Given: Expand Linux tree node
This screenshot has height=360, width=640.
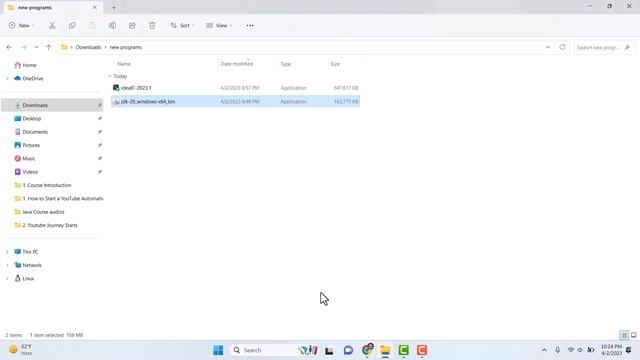Looking at the screenshot, I should 7,279.
